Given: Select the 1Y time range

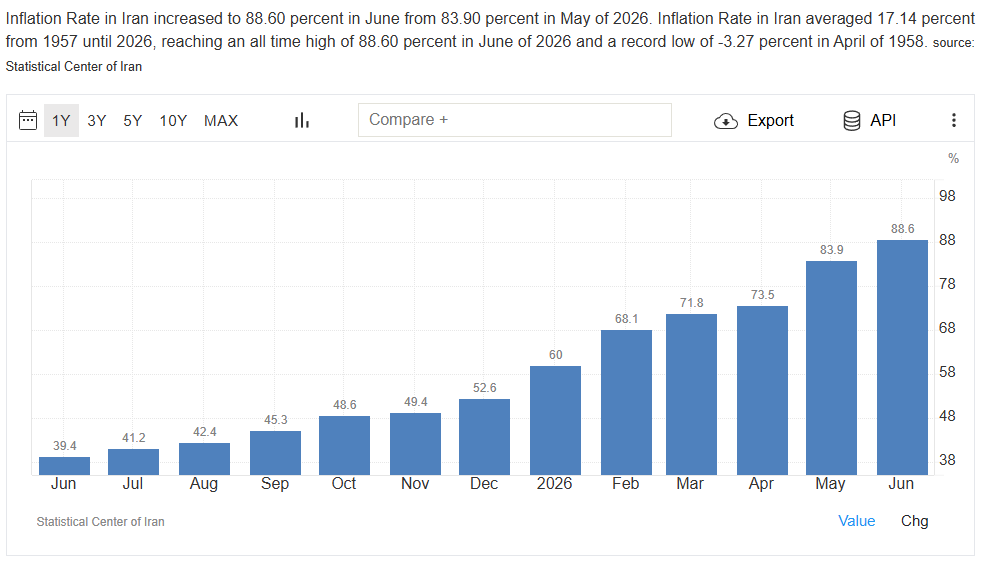Looking at the screenshot, I should click(61, 121).
